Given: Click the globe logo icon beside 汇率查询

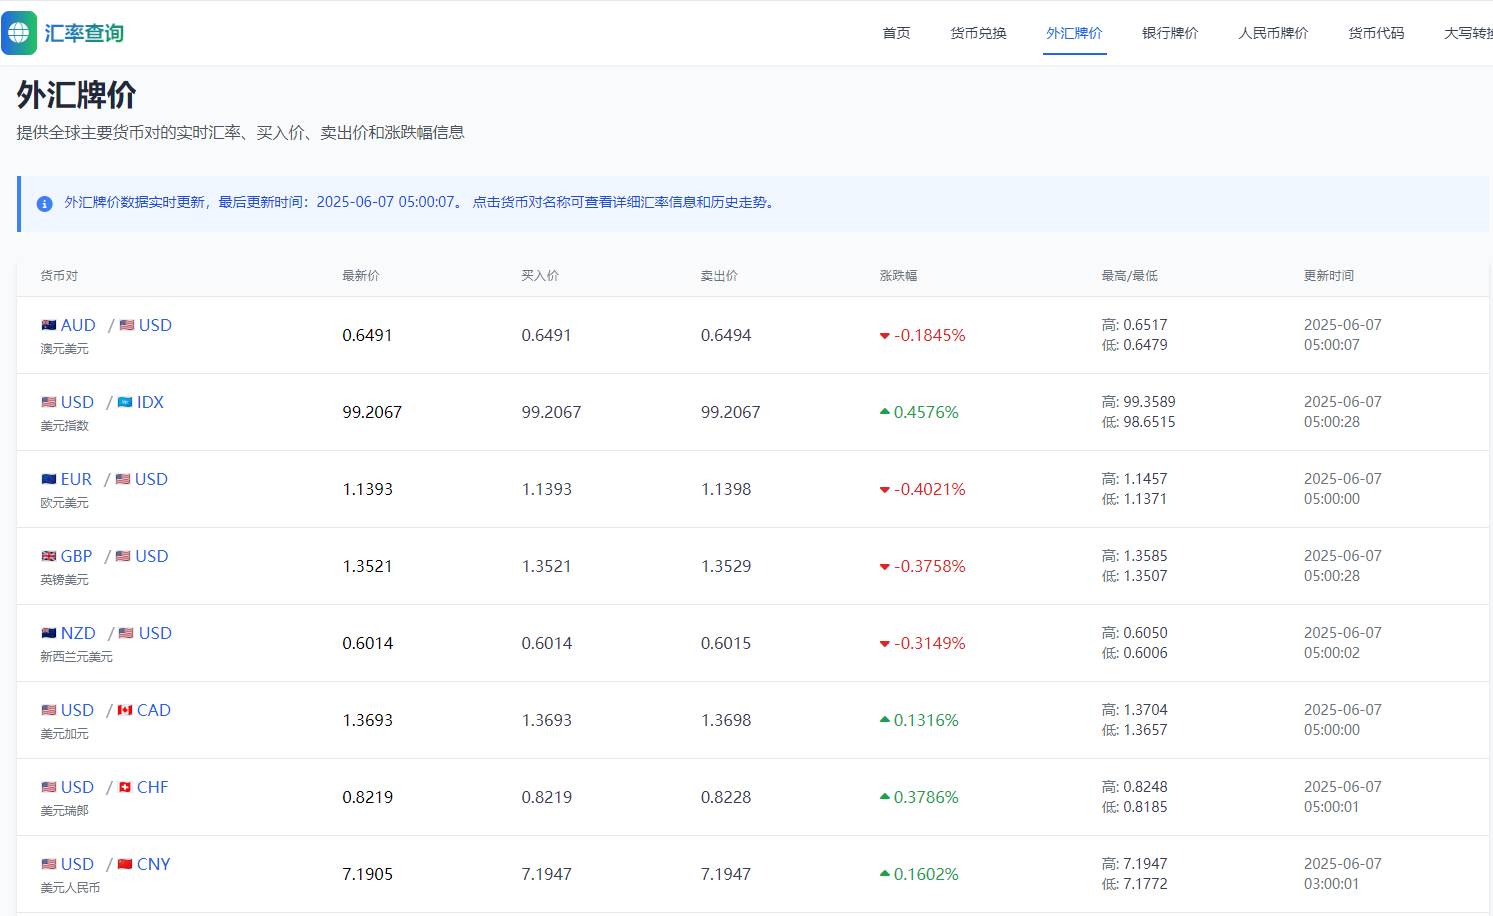Looking at the screenshot, I should pyautogui.click(x=19, y=33).
